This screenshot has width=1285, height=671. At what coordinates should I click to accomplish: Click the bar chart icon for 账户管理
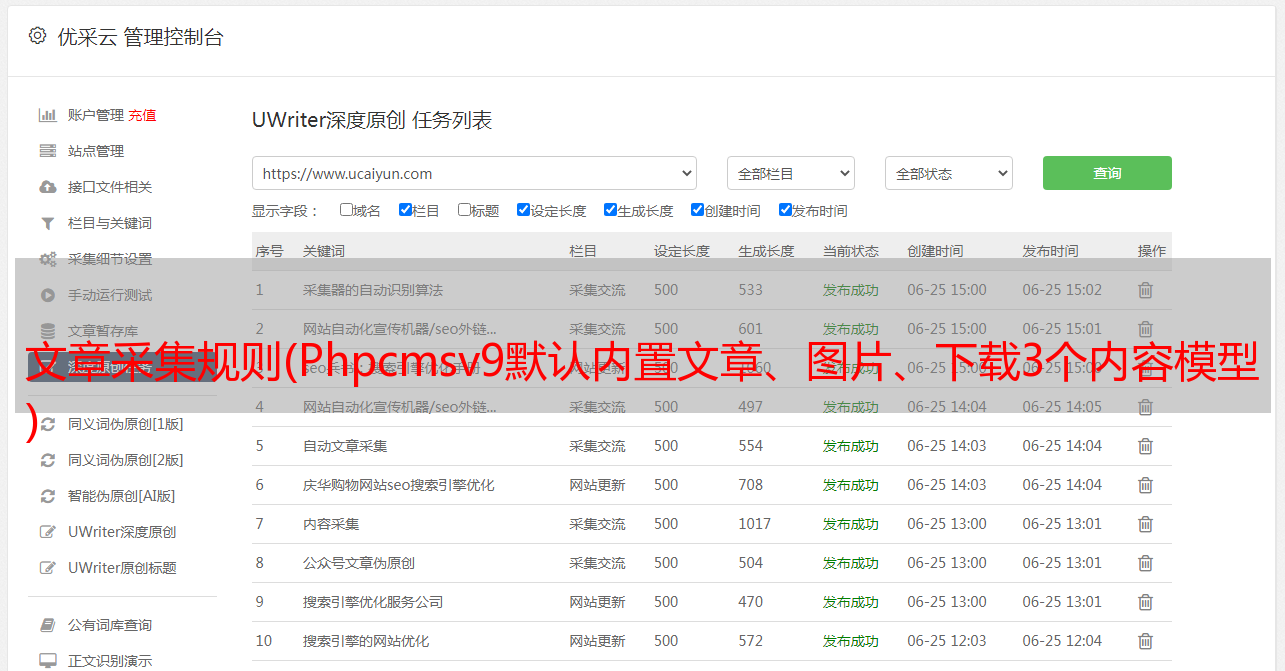[47, 115]
